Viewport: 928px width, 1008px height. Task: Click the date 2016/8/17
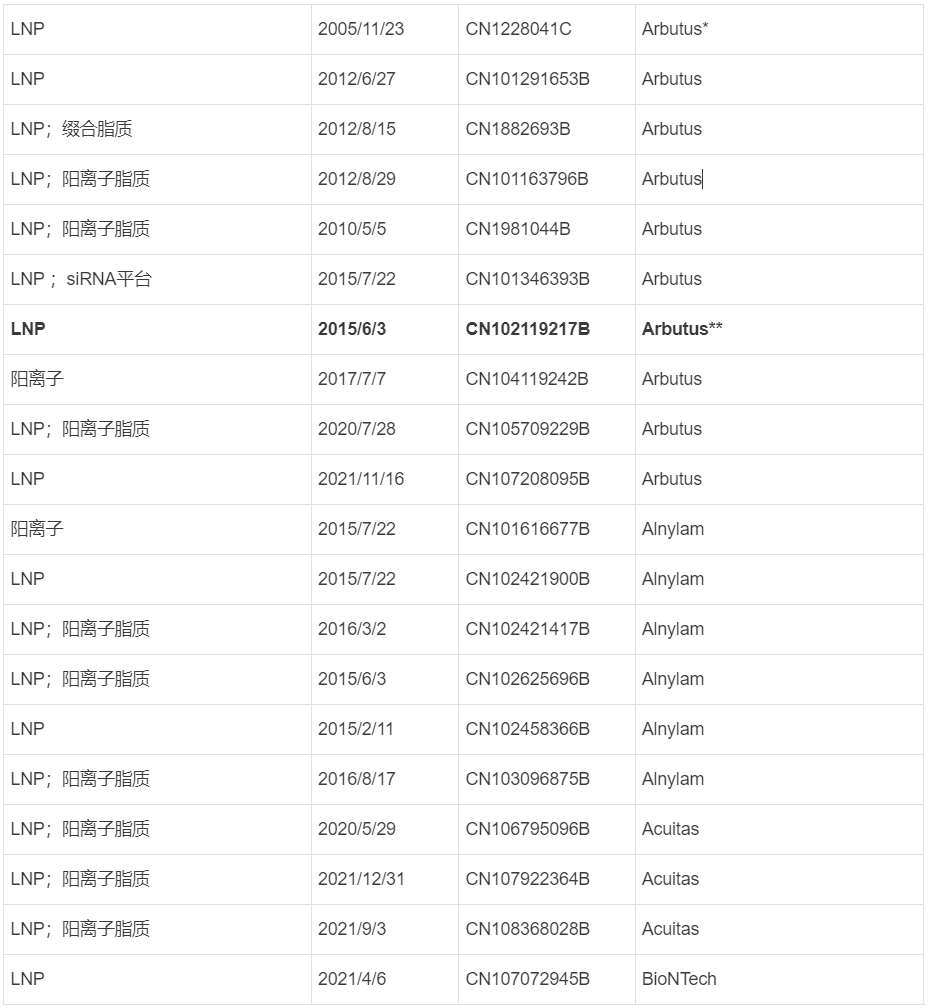pos(357,779)
